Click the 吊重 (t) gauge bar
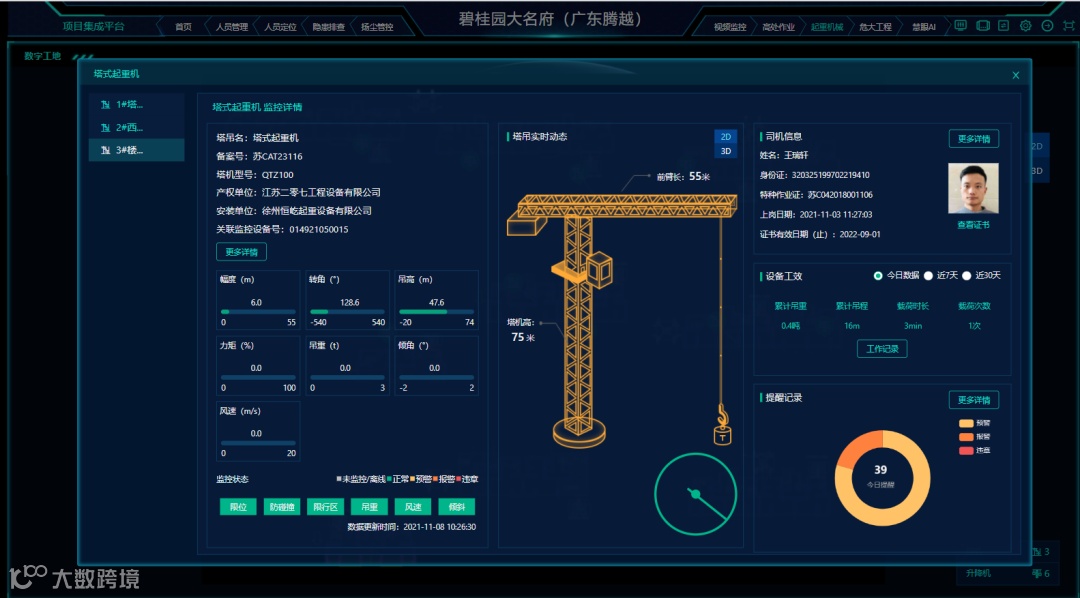 point(348,378)
